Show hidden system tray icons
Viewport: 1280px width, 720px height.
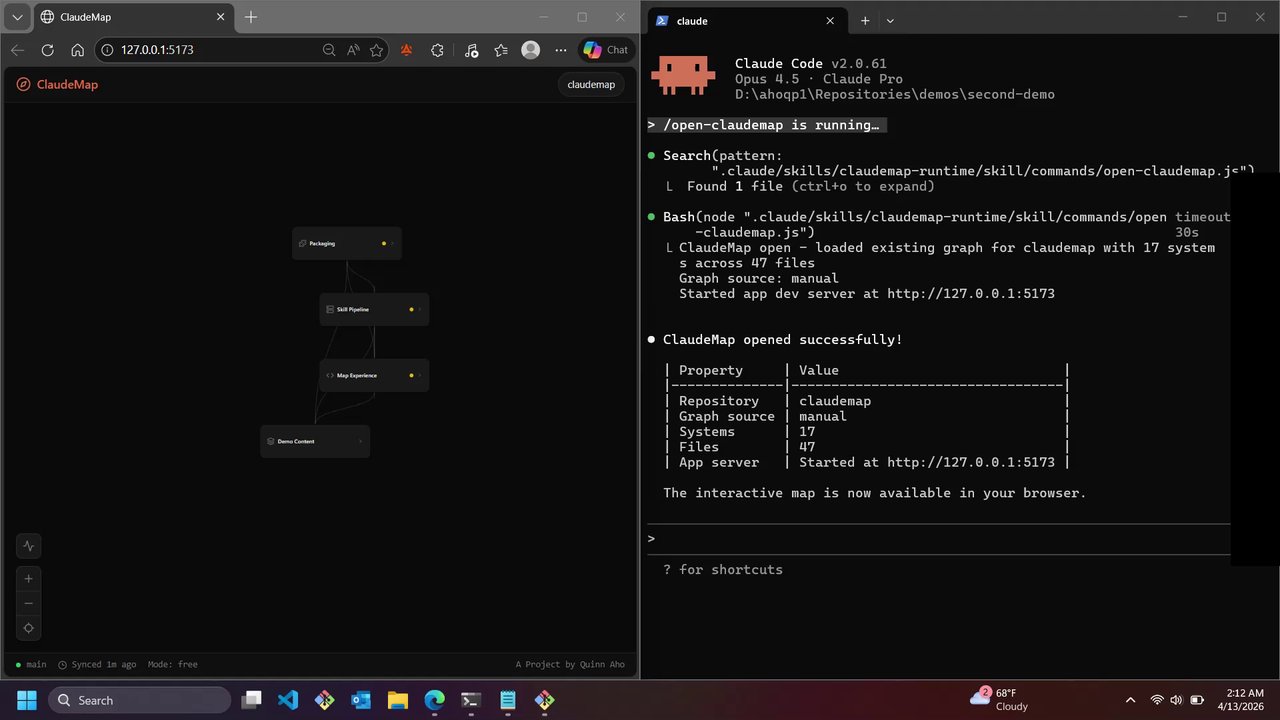pos(1130,700)
